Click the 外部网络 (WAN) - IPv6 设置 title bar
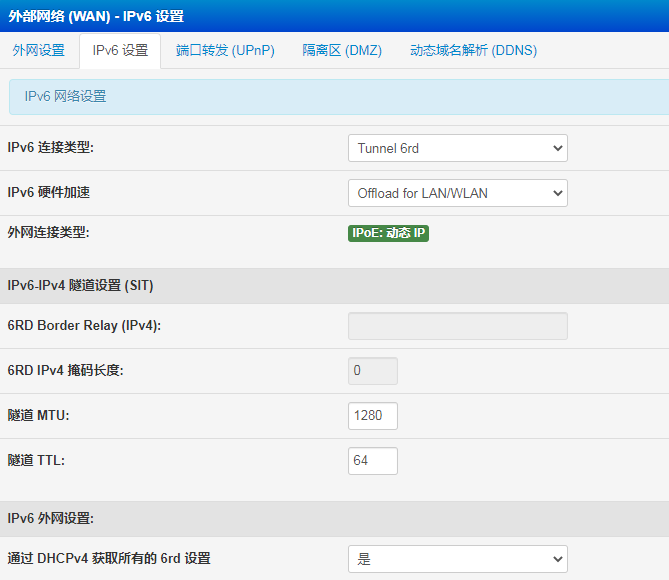This screenshot has height=580, width=669. click(x=97, y=16)
